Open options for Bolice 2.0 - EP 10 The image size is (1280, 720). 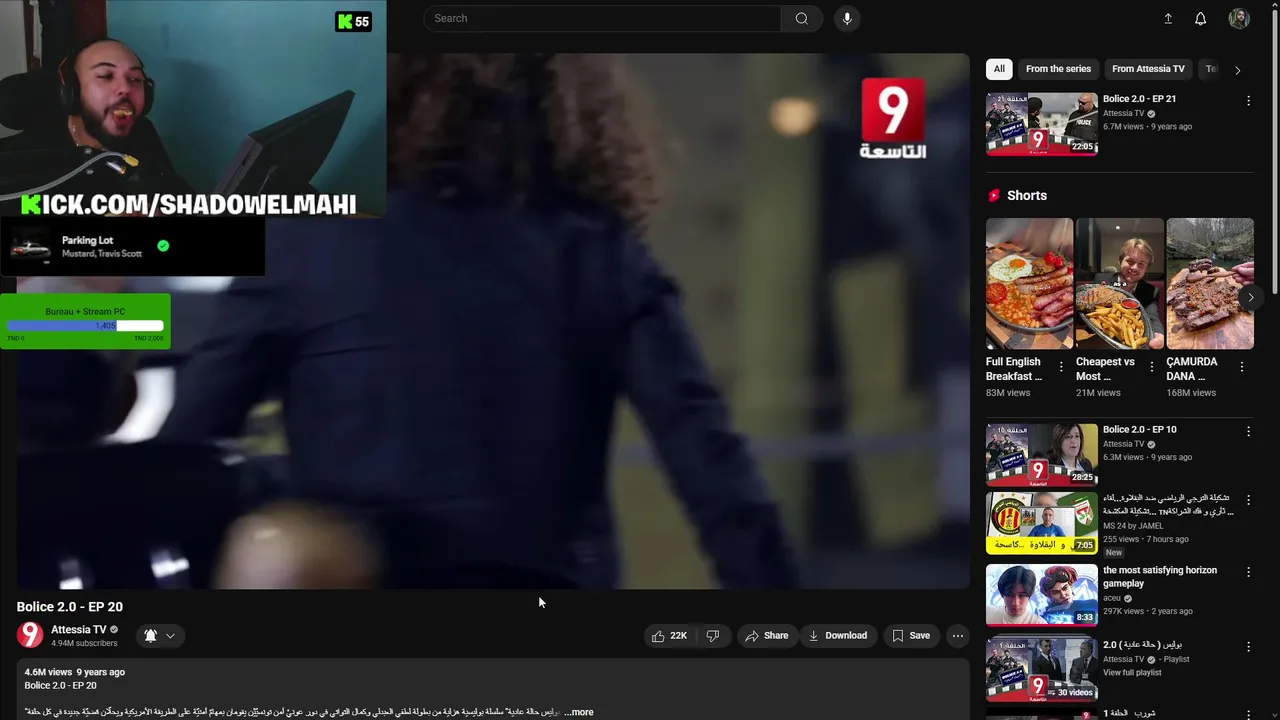pos(1248,431)
